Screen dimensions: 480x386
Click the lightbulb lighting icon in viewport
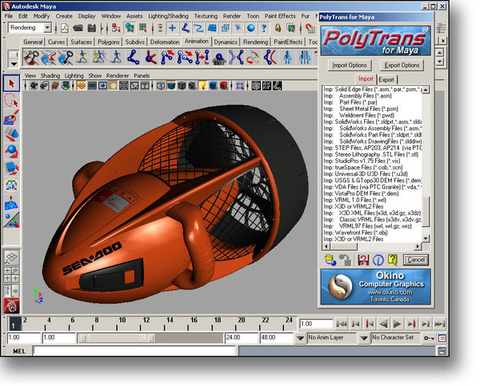pyautogui.click(x=203, y=86)
